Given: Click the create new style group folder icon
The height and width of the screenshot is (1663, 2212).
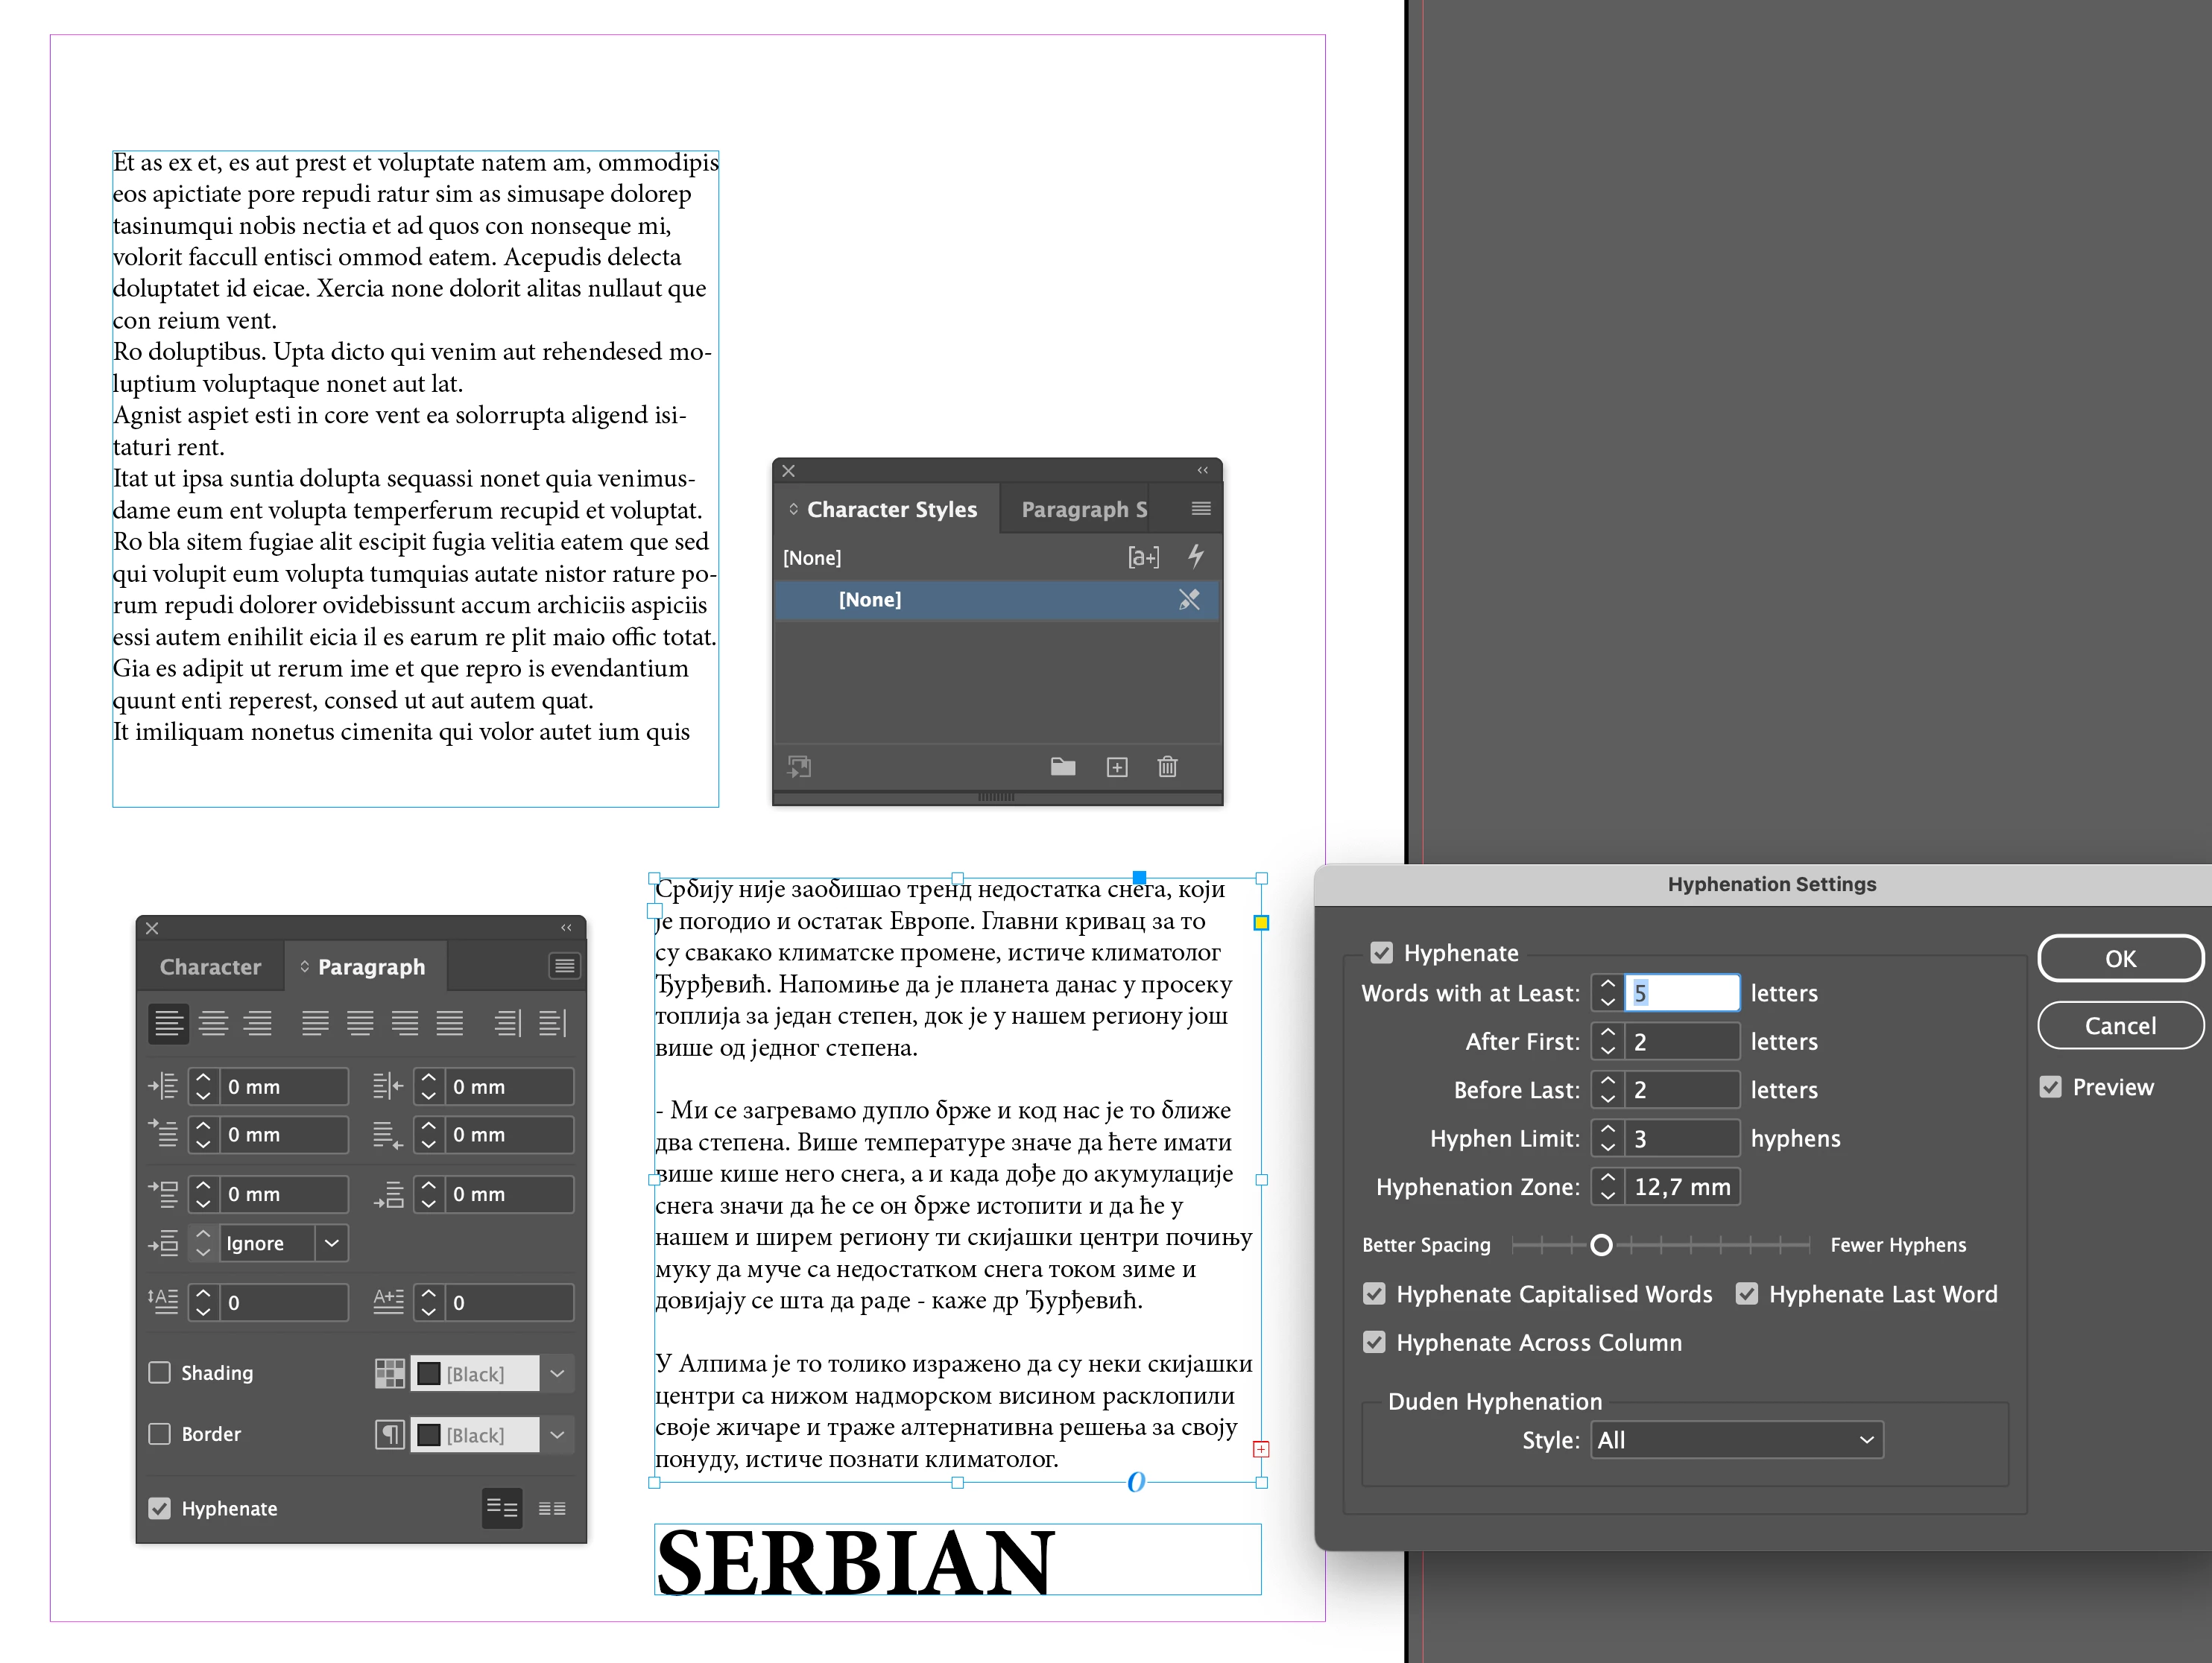Looking at the screenshot, I should click(x=1062, y=767).
